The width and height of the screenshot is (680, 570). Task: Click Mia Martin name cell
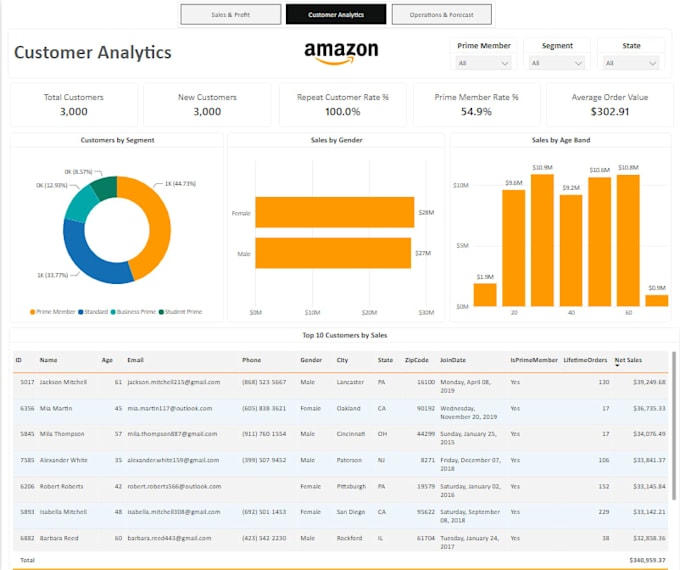click(x=56, y=408)
